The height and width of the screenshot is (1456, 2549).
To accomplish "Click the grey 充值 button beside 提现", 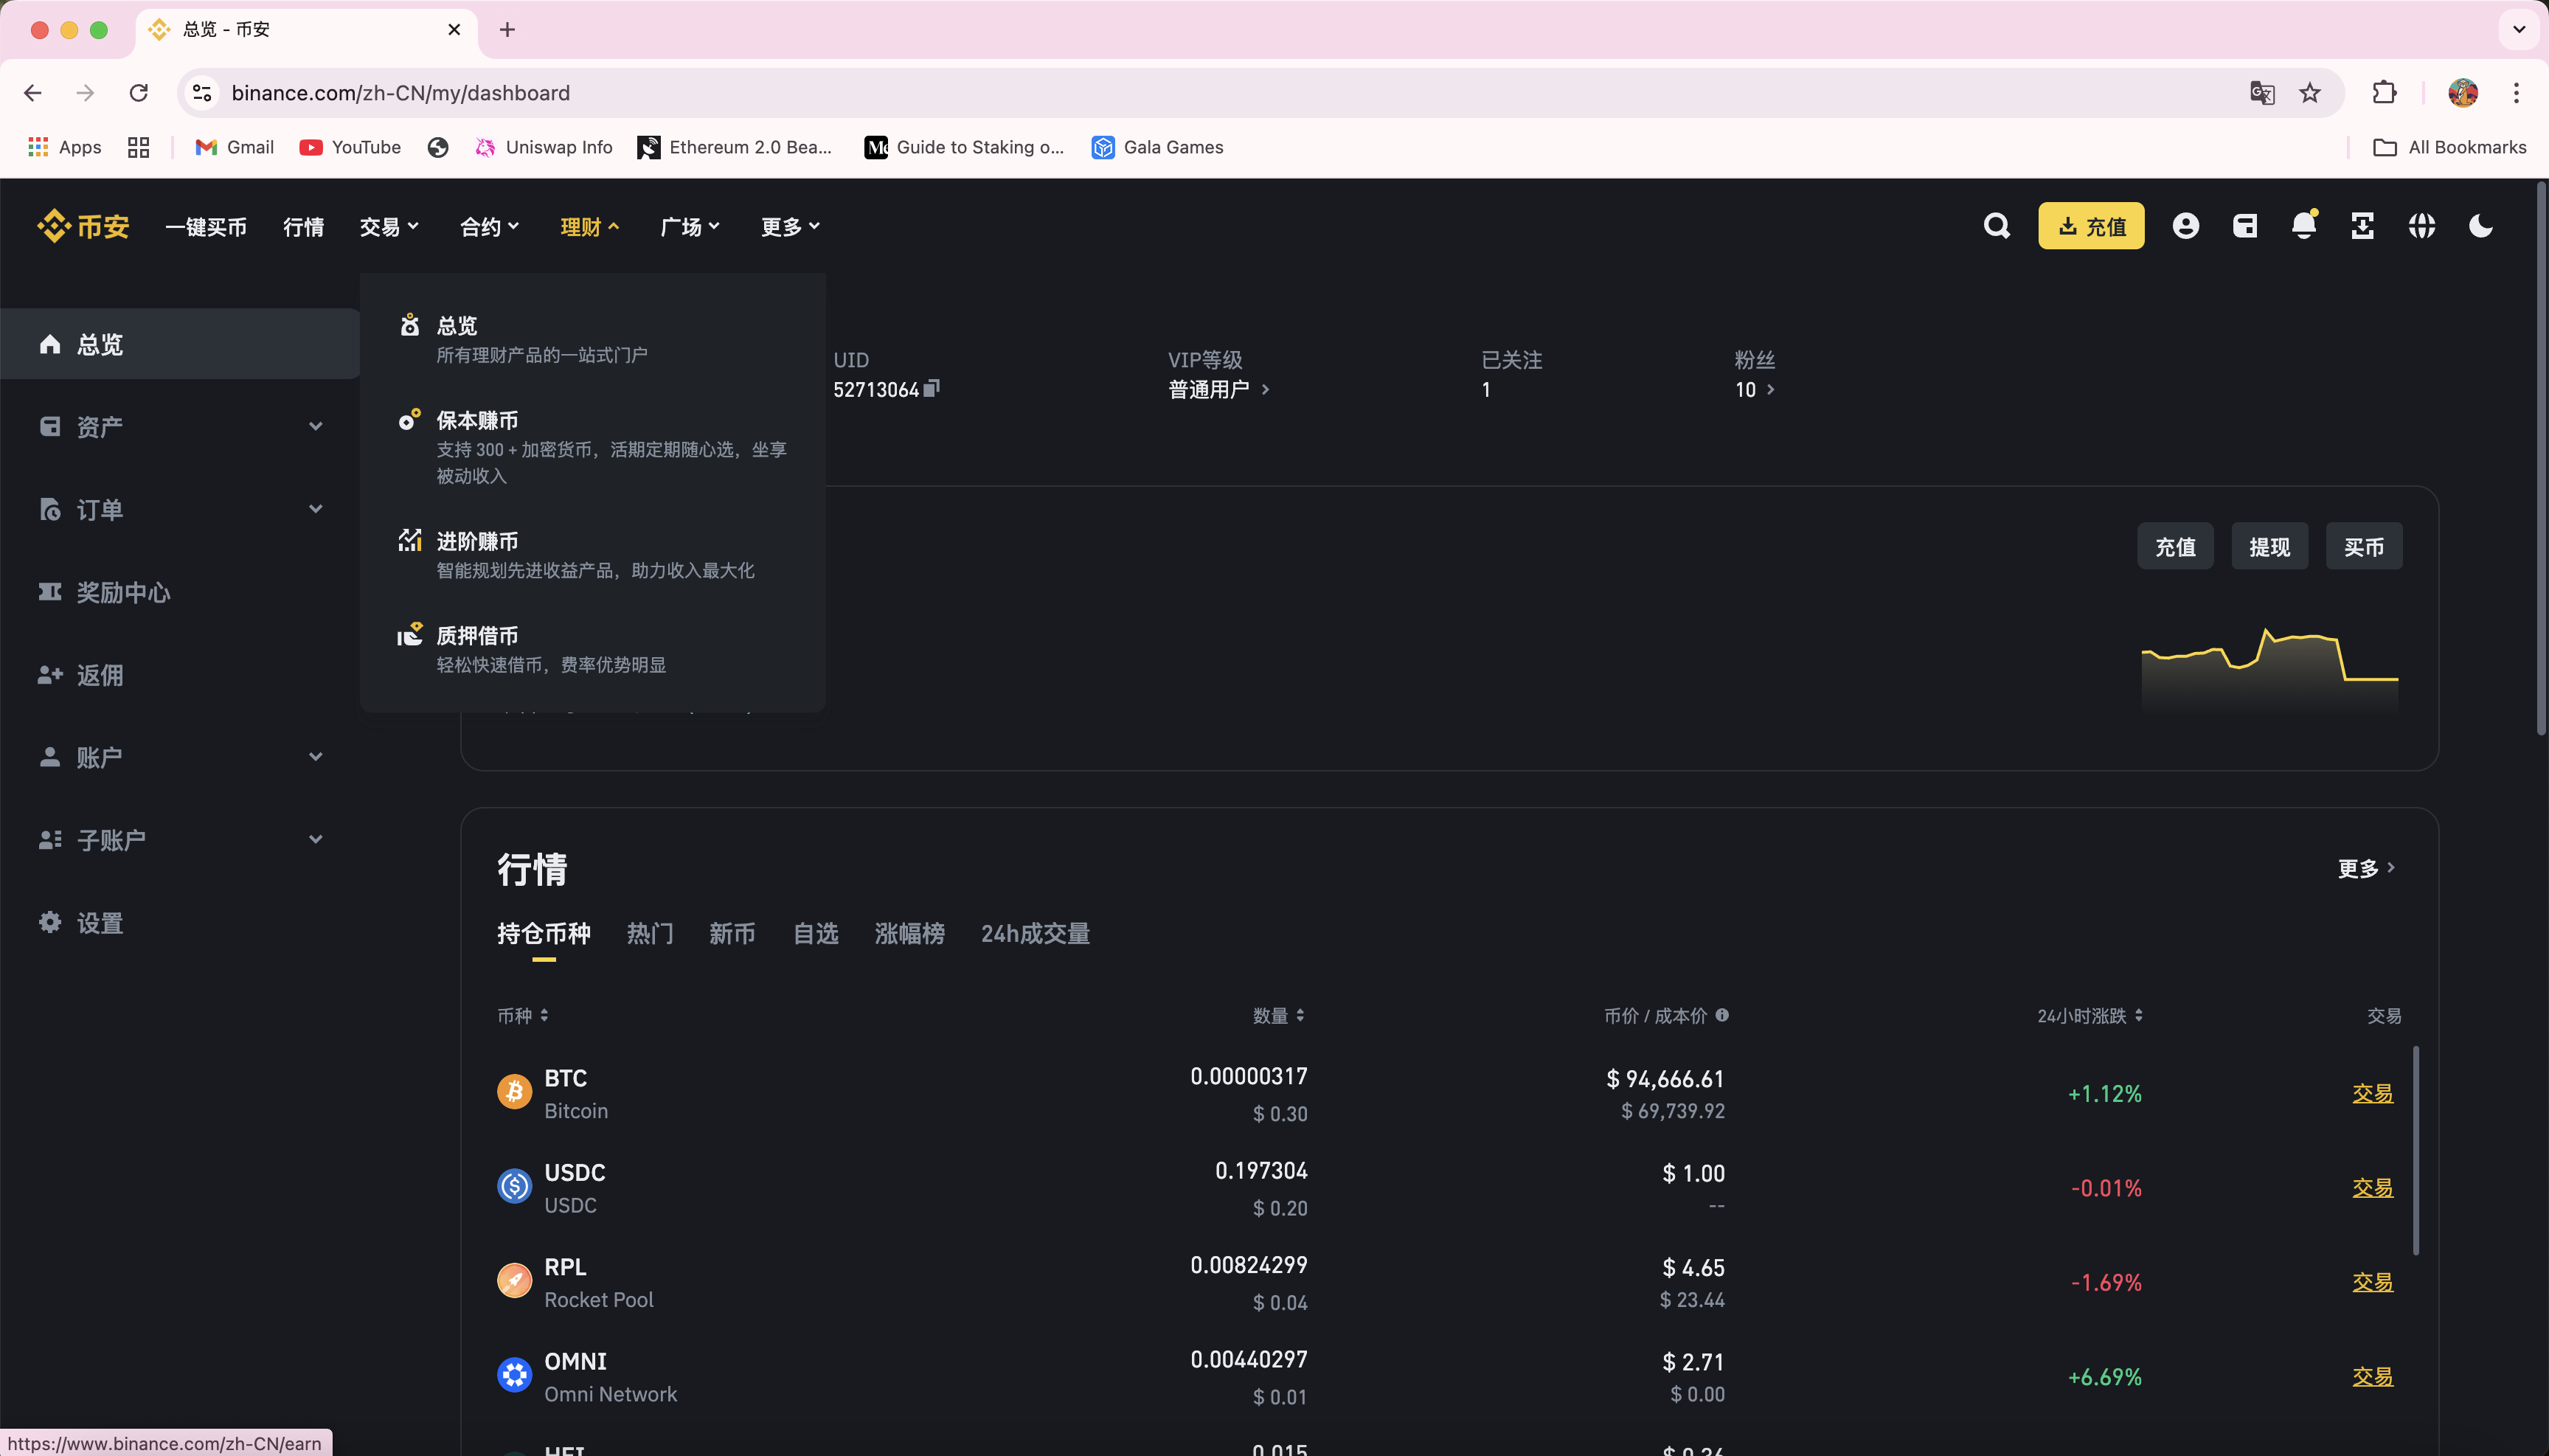I will (x=2175, y=546).
